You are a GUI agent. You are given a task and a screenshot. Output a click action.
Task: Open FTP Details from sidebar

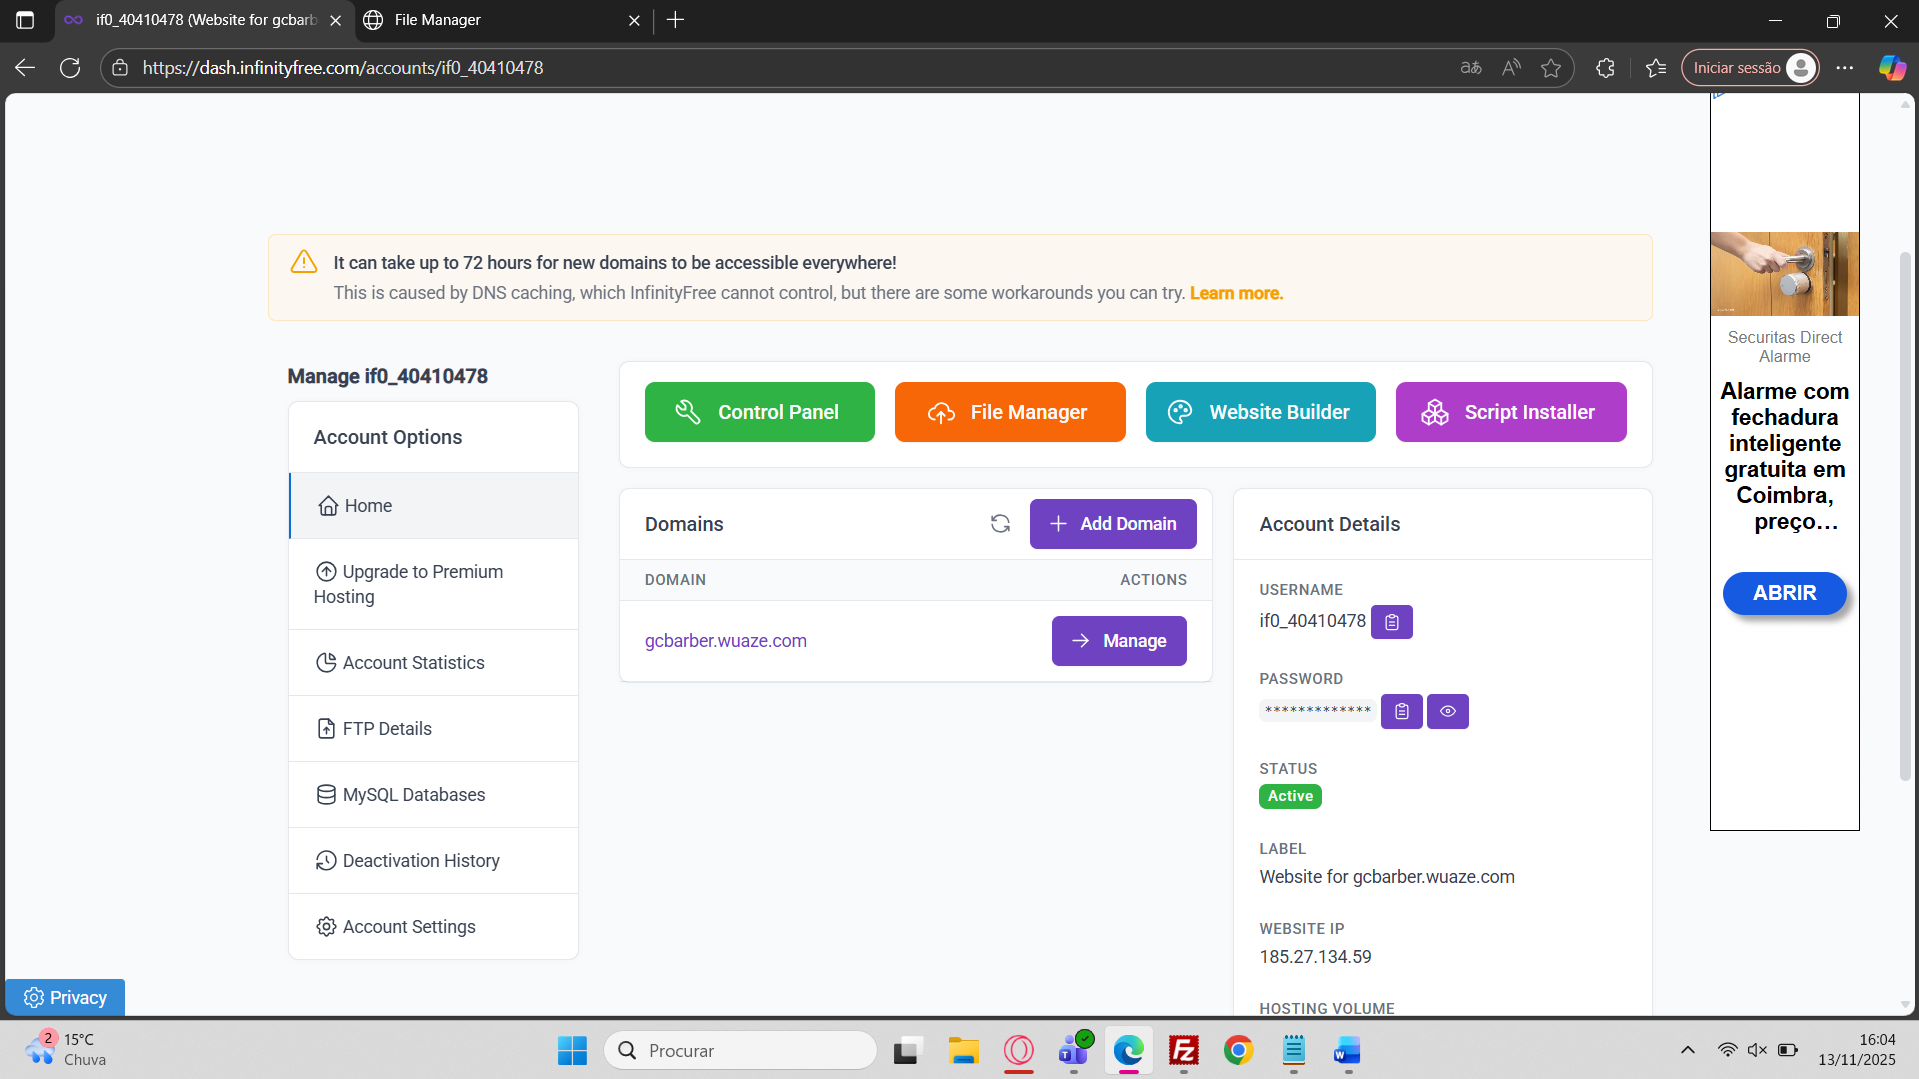[x=387, y=729]
